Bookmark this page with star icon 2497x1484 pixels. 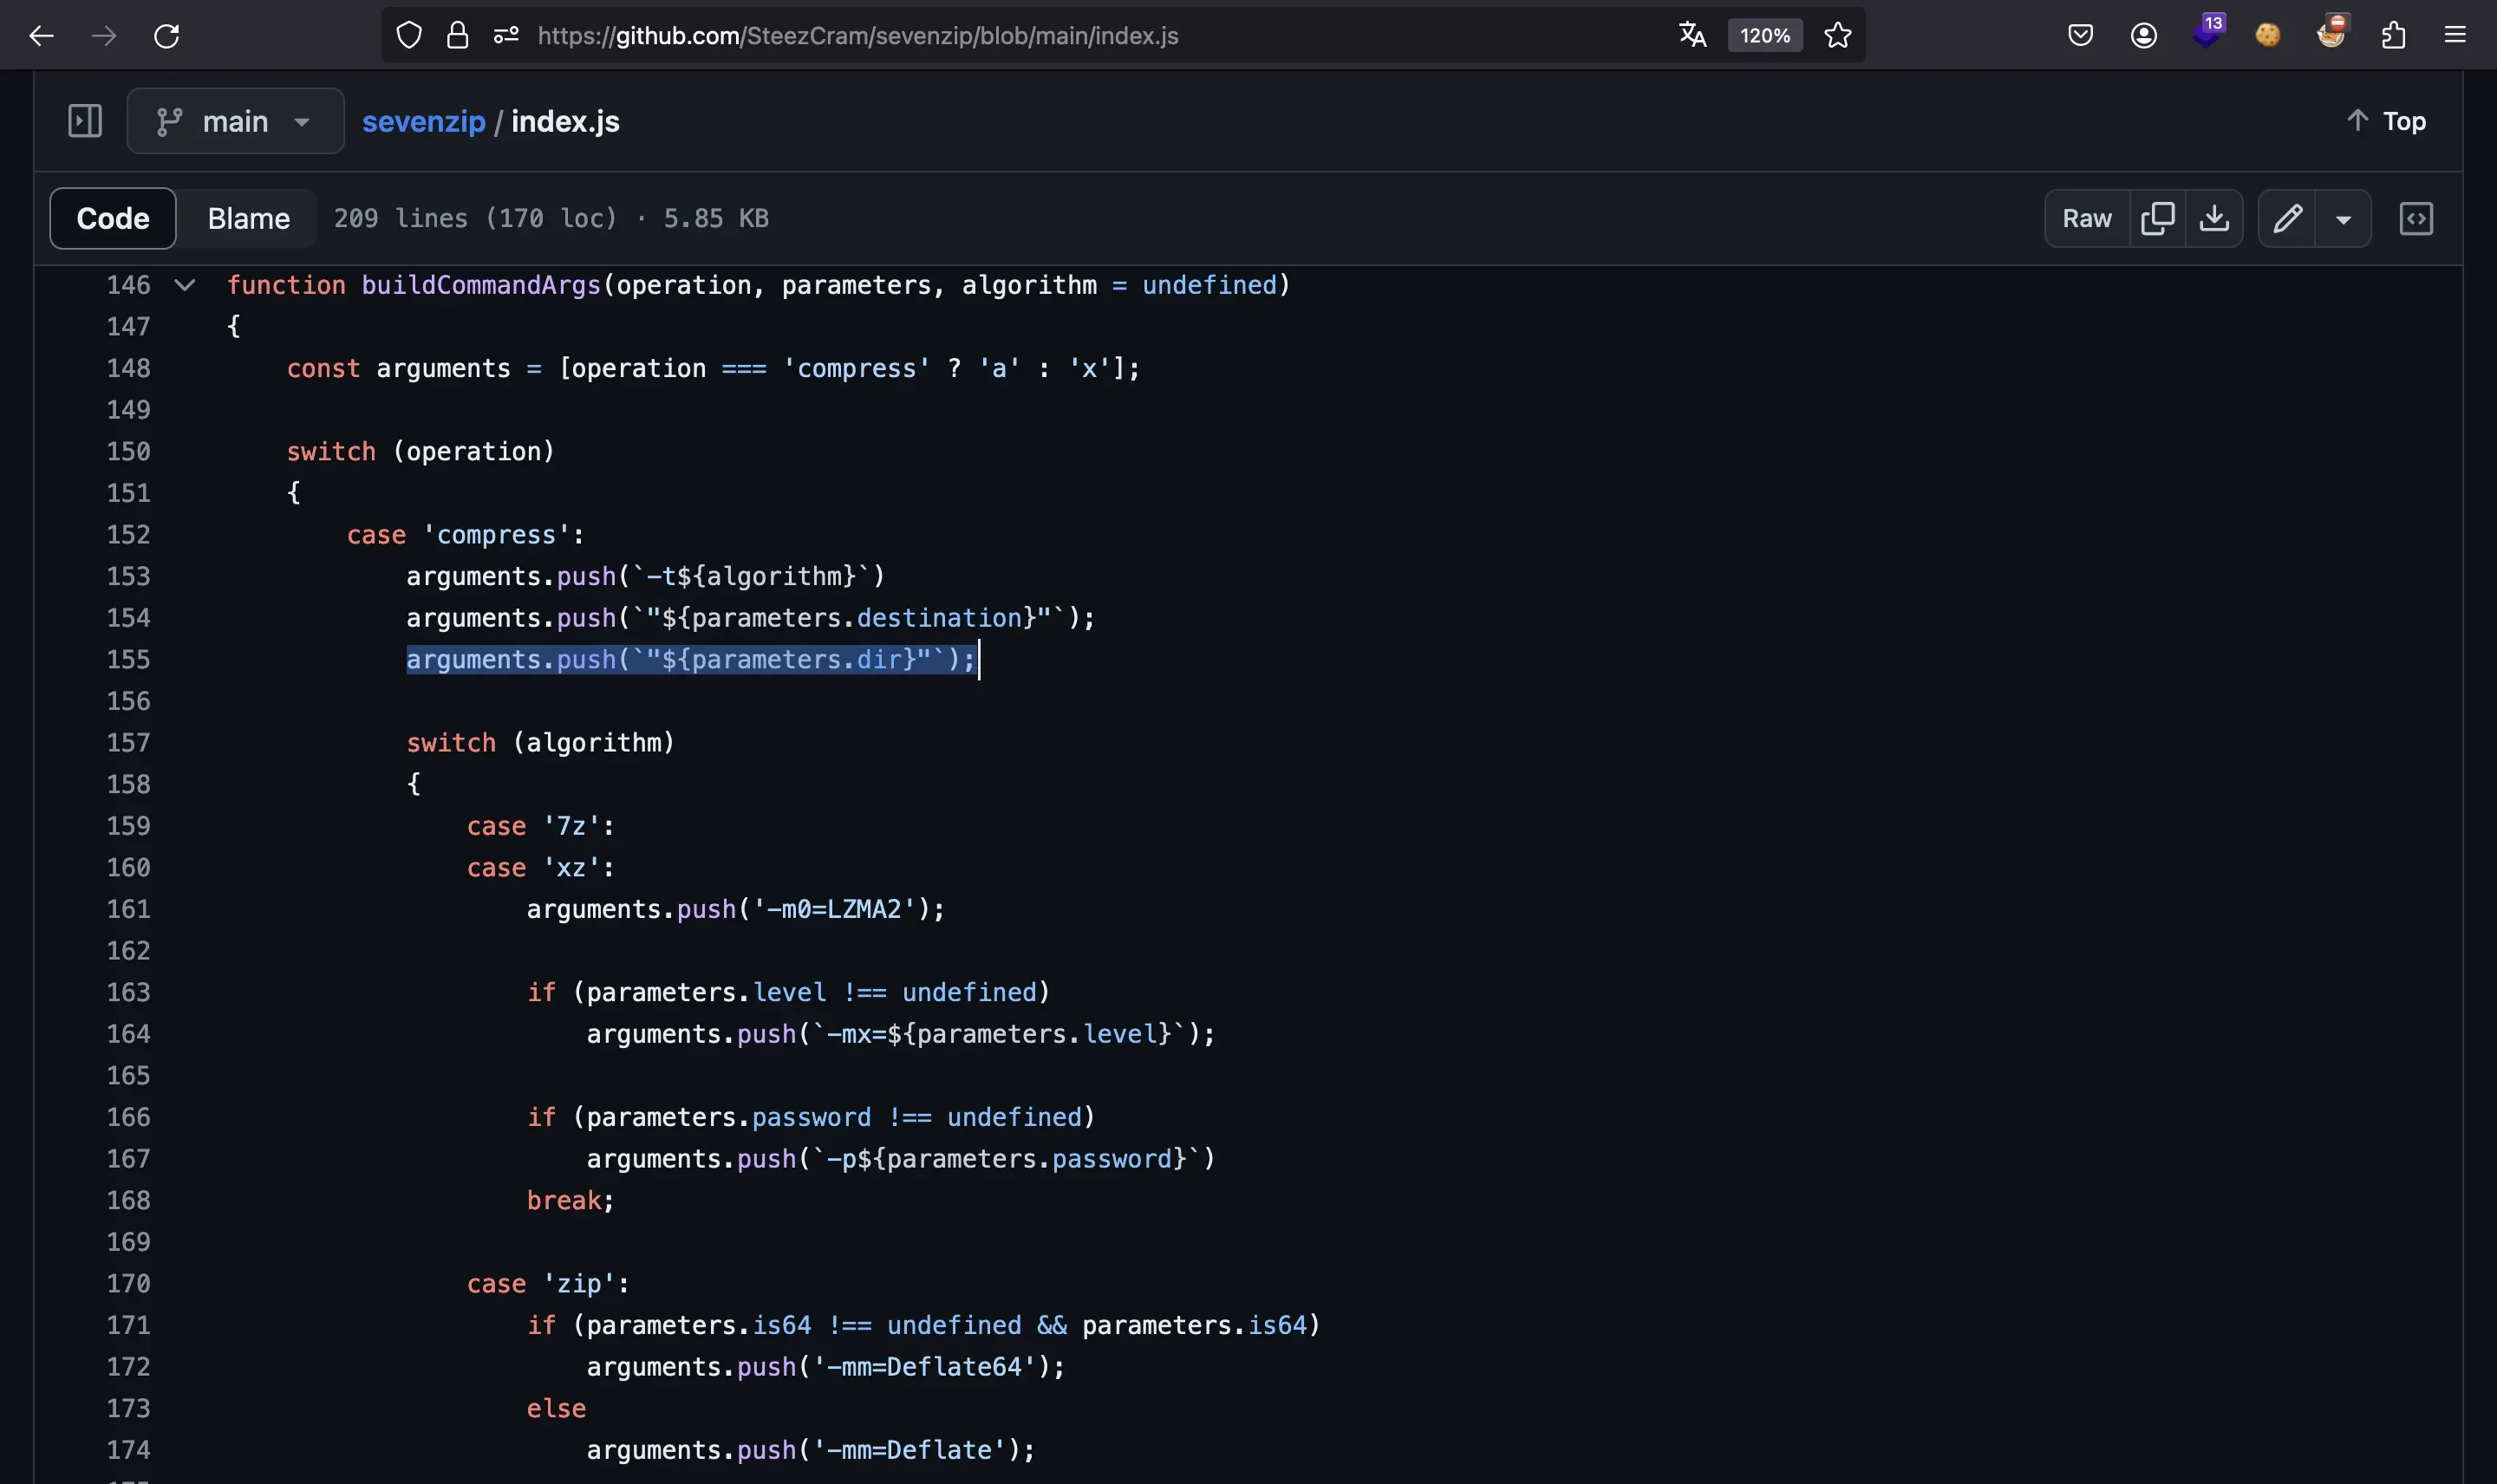(x=1837, y=36)
